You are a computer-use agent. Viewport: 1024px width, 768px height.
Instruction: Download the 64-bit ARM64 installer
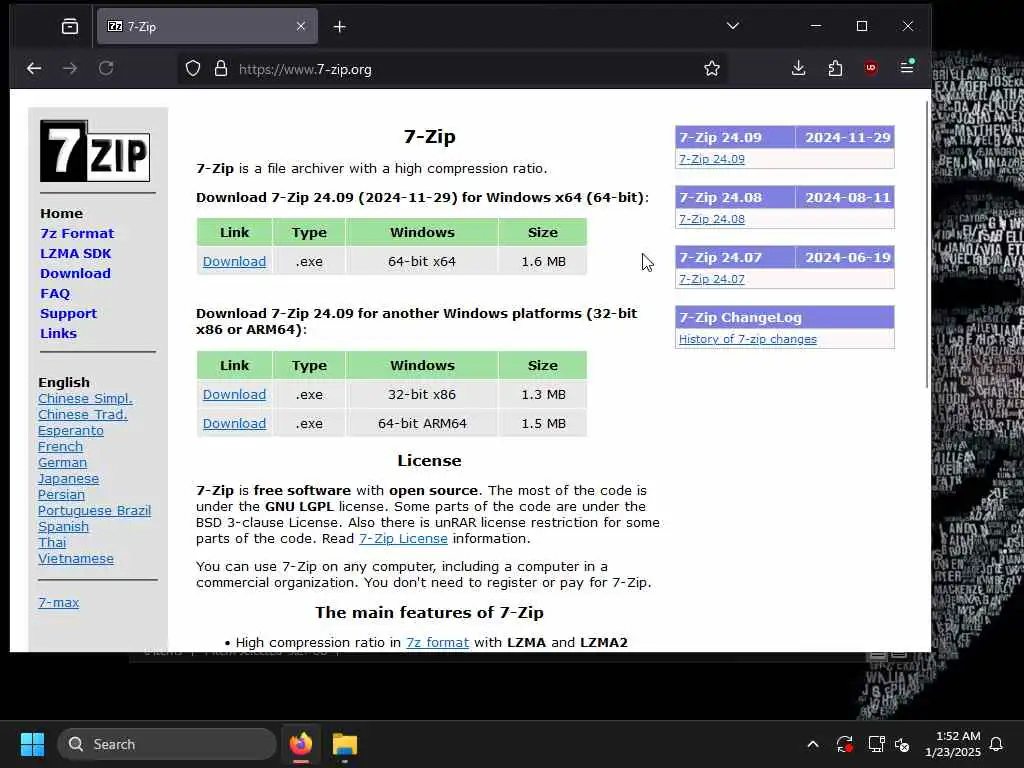tap(234, 423)
